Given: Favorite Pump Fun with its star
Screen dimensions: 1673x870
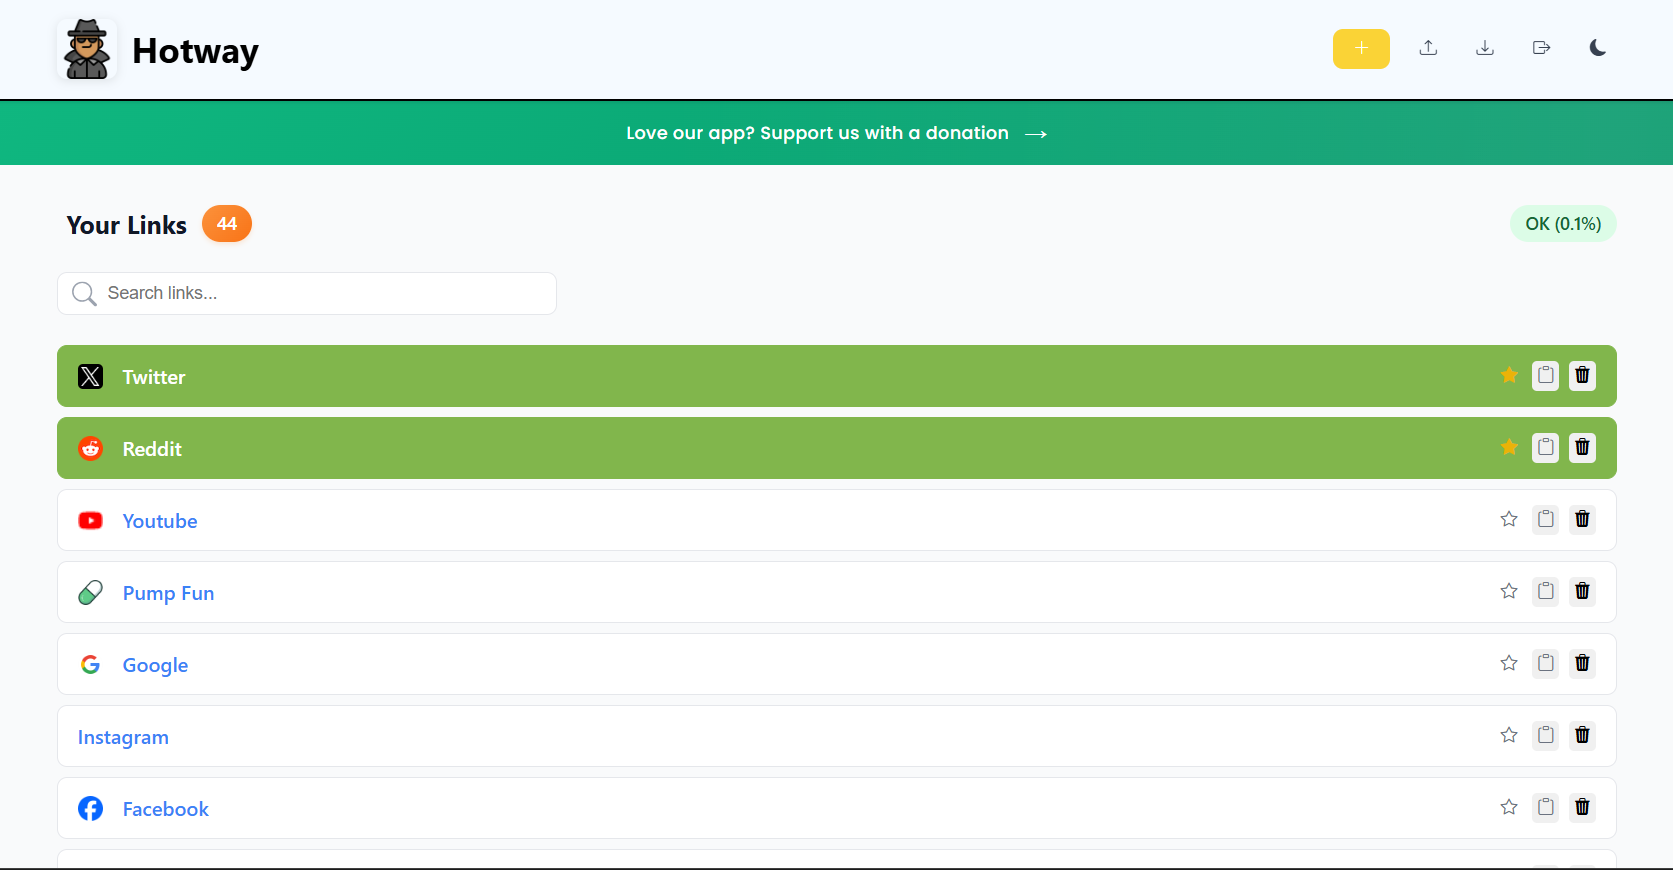Looking at the screenshot, I should tap(1509, 591).
